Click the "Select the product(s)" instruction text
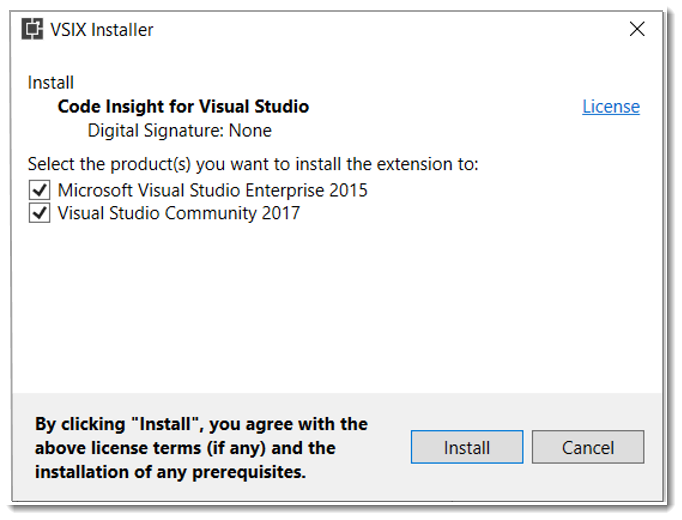Screen dimensions: 682x520 [x=253, y=164]
